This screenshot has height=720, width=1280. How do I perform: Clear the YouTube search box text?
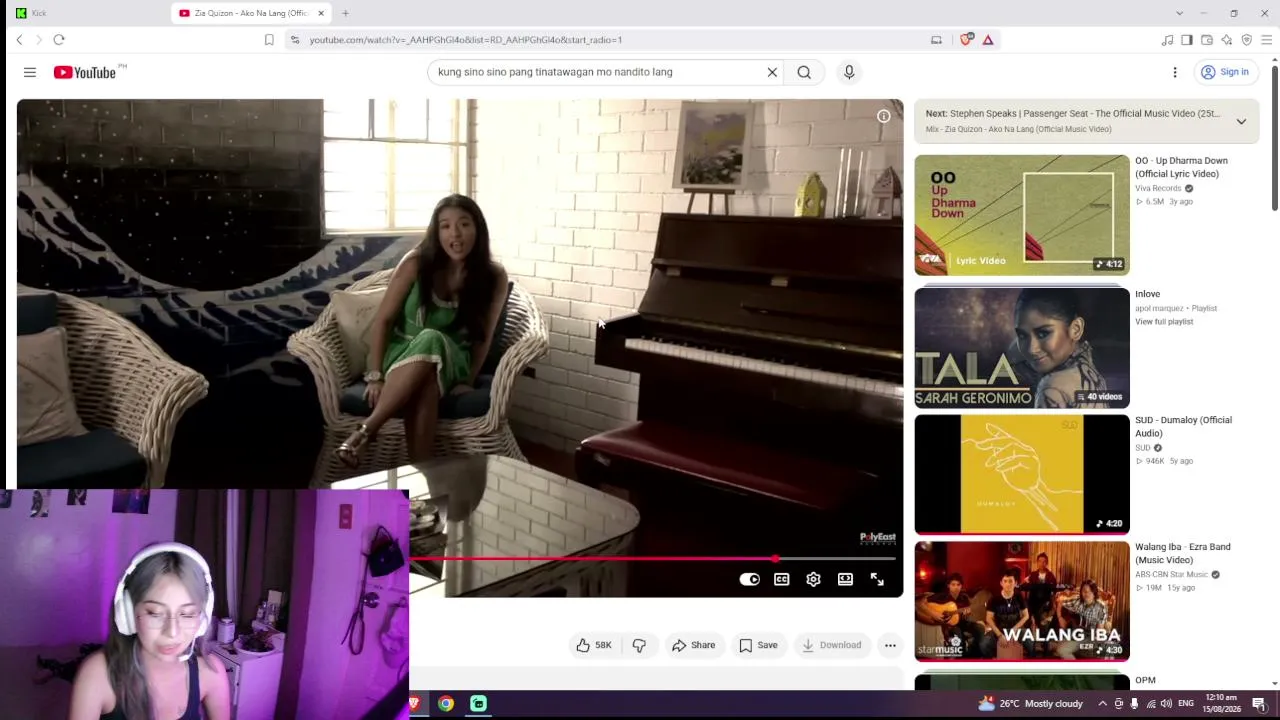(x=772, y=72)
